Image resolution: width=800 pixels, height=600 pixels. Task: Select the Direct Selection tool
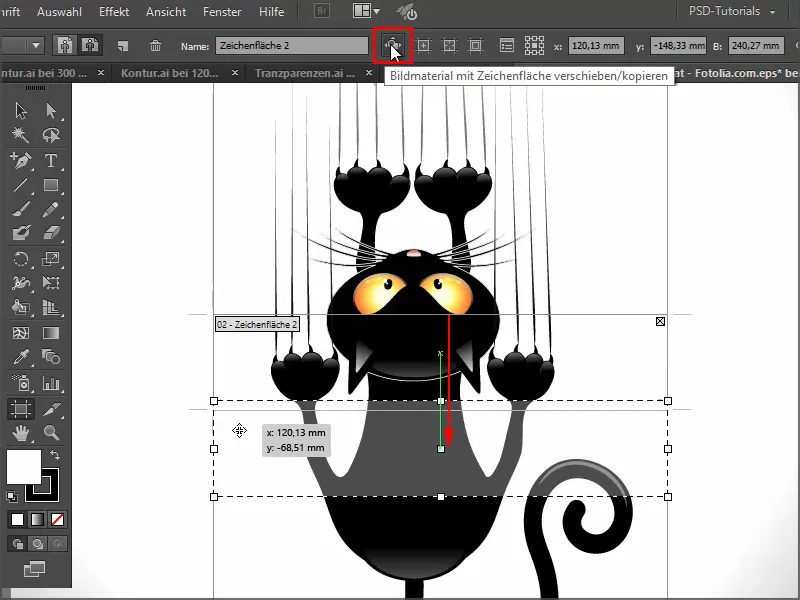(51, 111)
